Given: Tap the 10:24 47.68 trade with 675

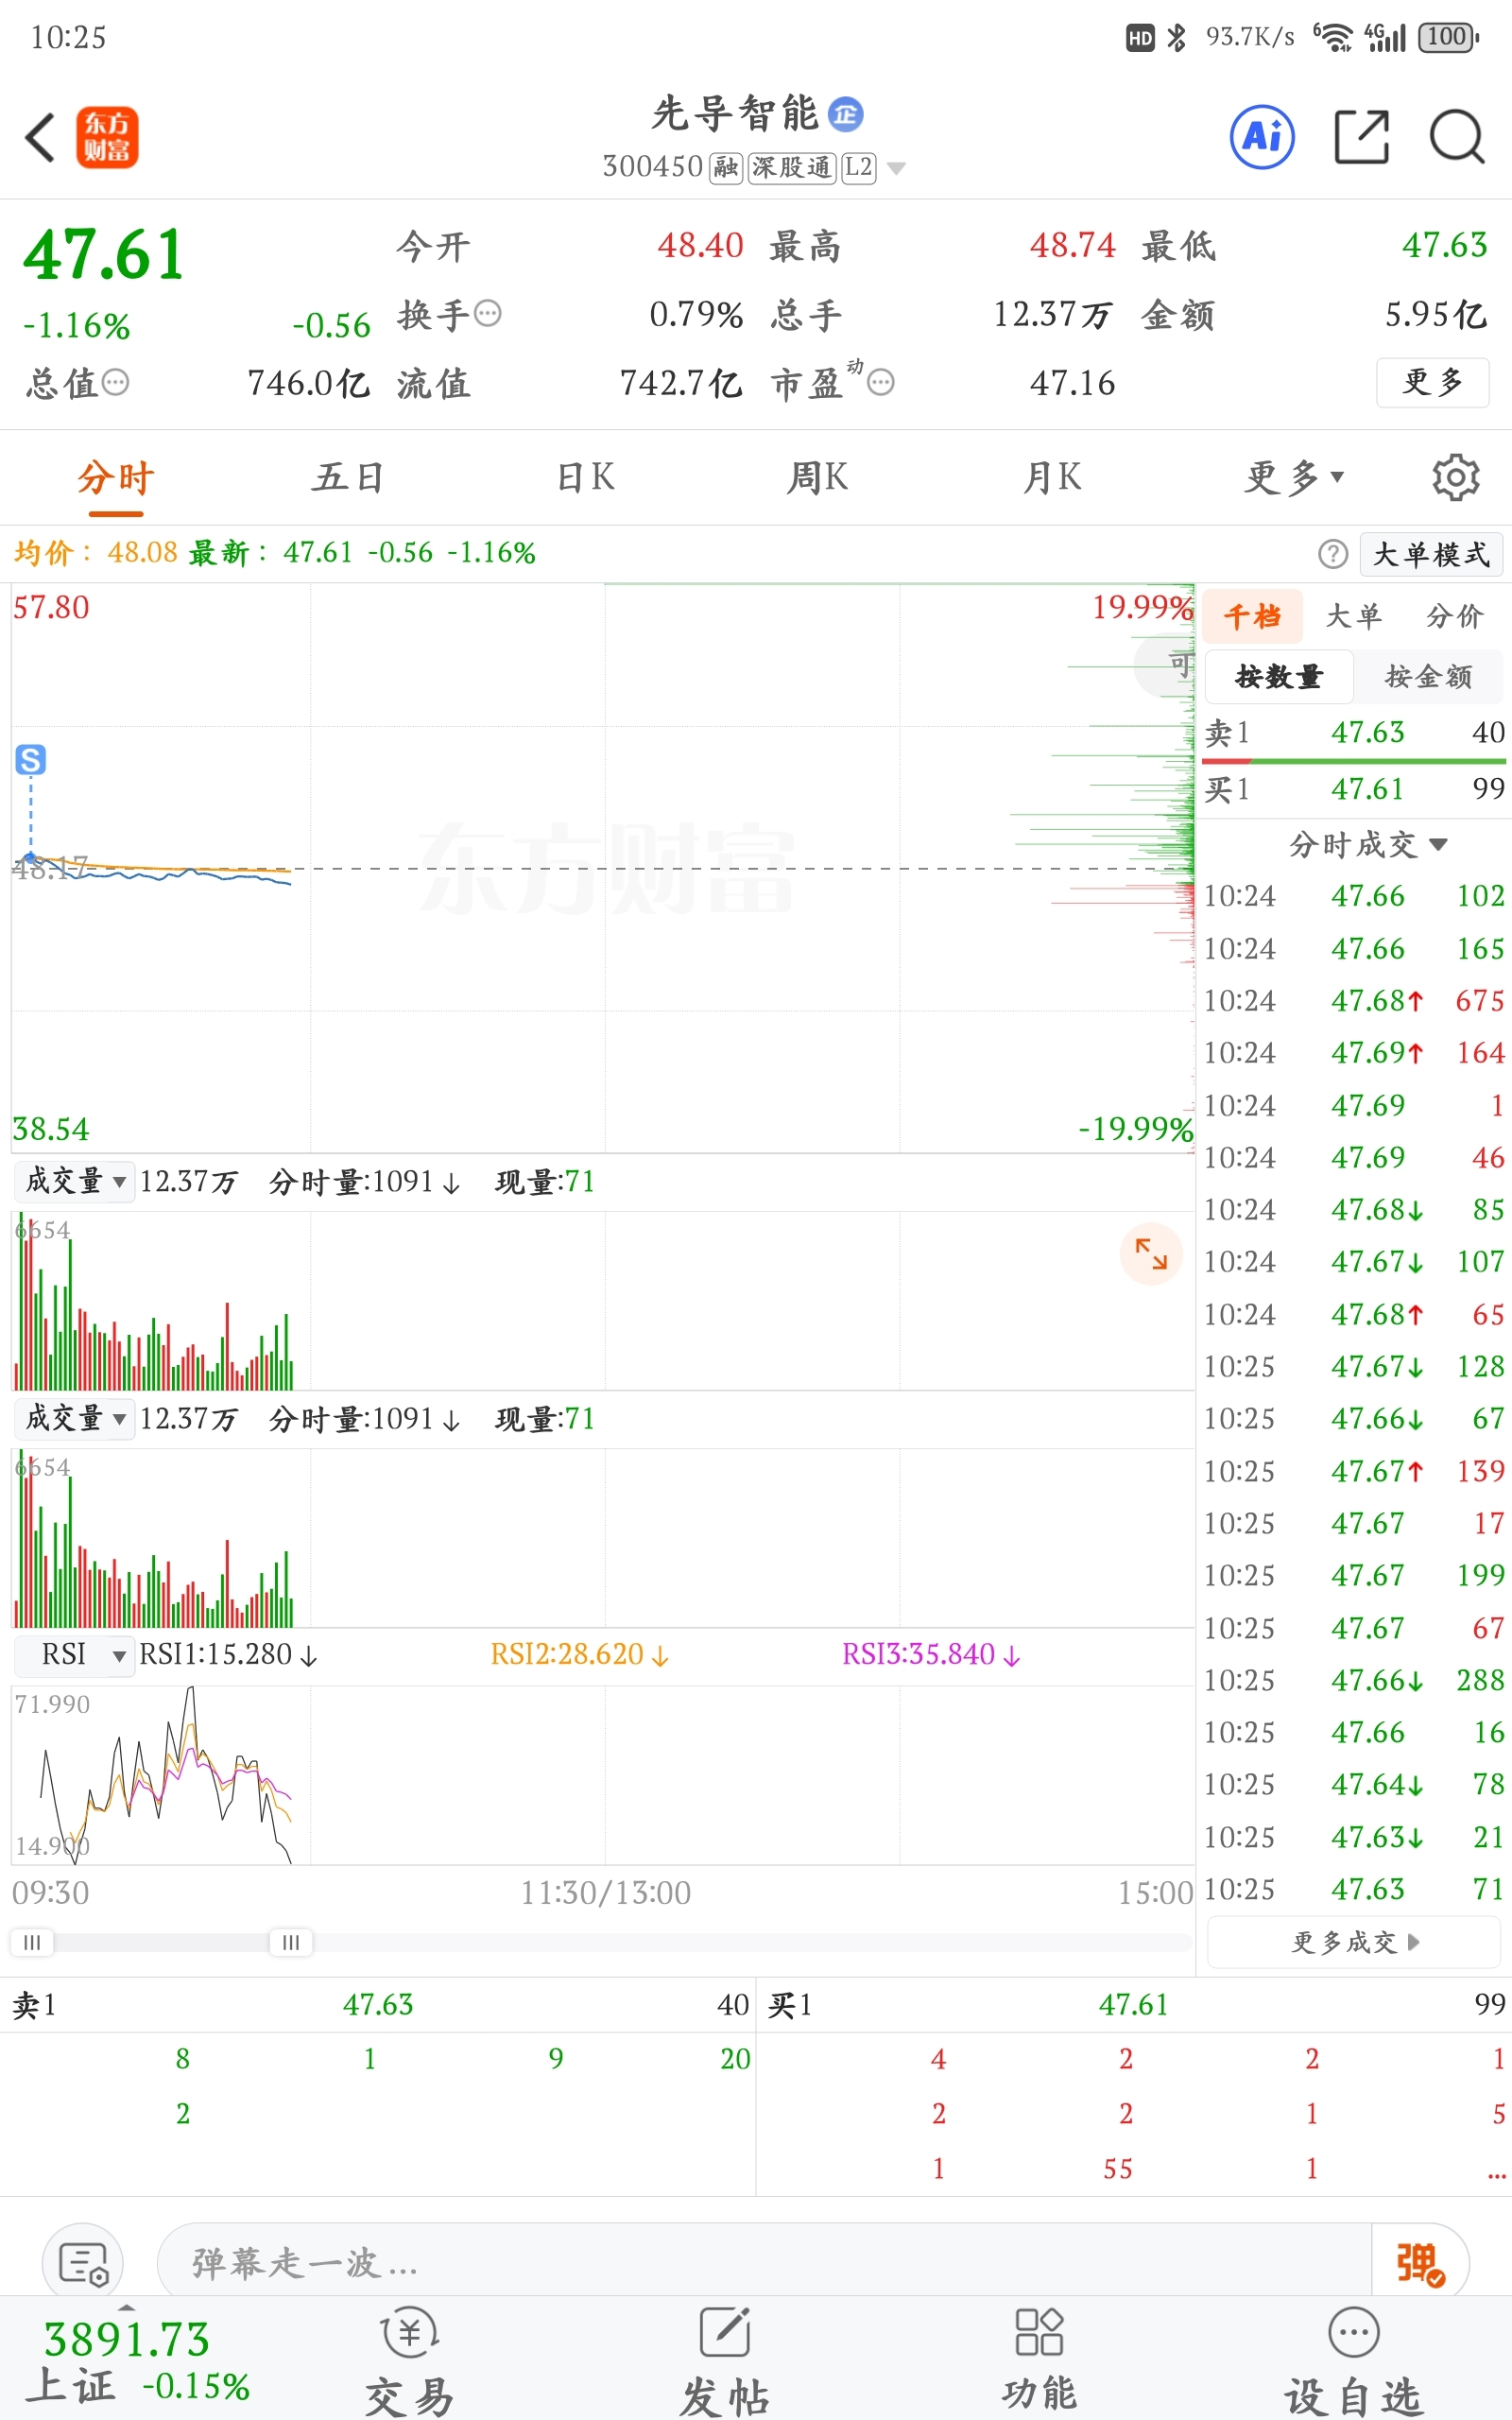Looking at the screenshot, I should tap(1354, 1001).
